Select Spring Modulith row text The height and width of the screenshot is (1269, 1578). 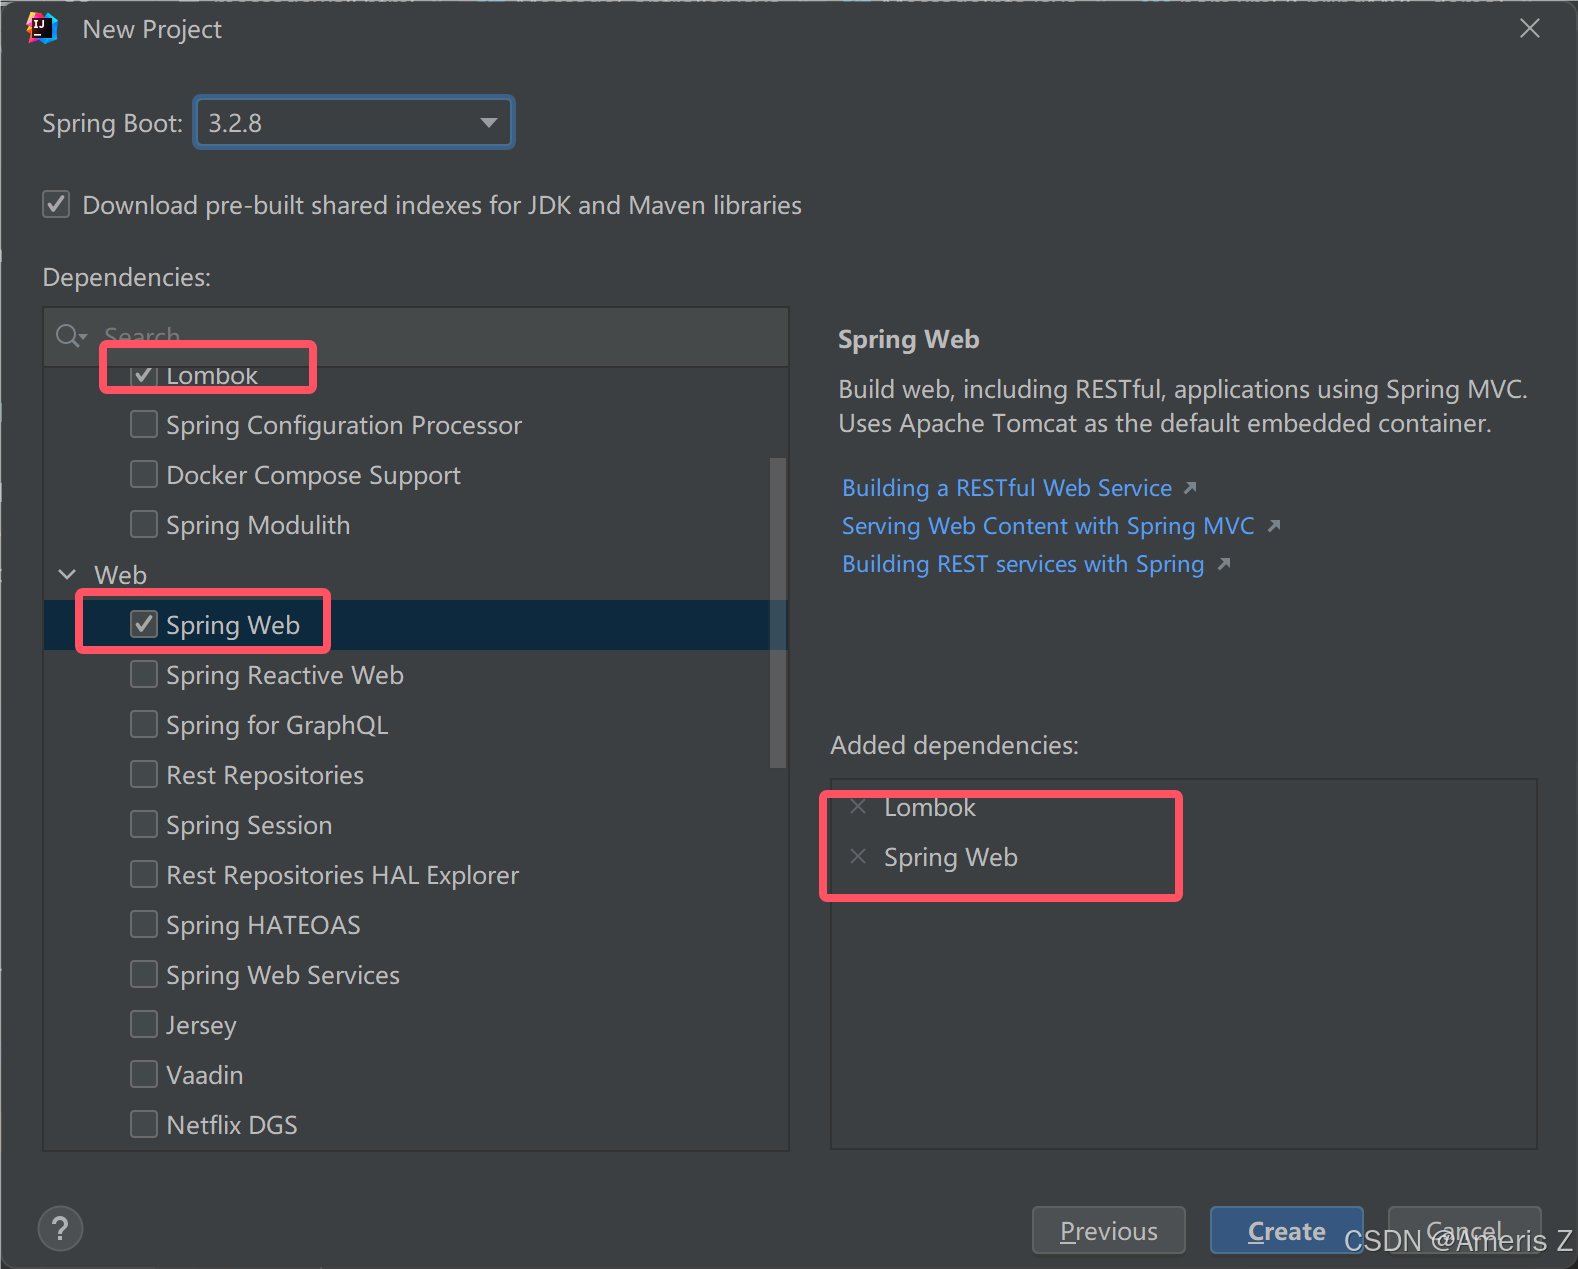(x=258, y=525)
